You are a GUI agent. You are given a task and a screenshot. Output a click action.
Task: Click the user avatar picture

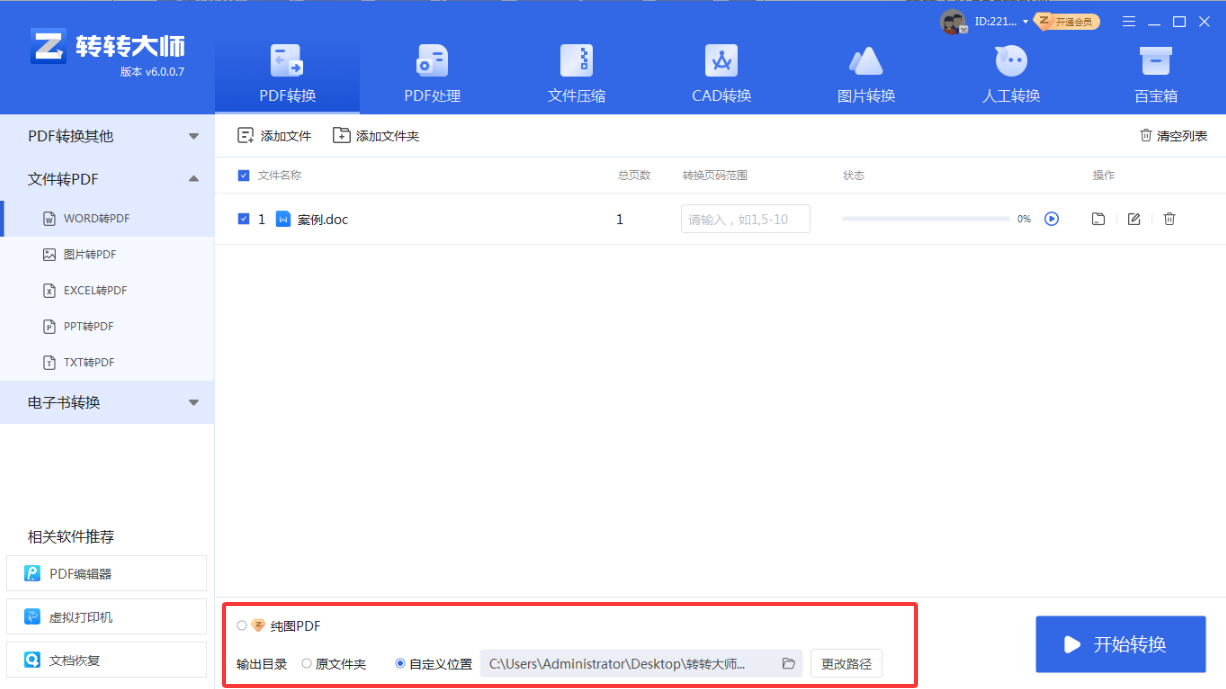tap(954, 21)
